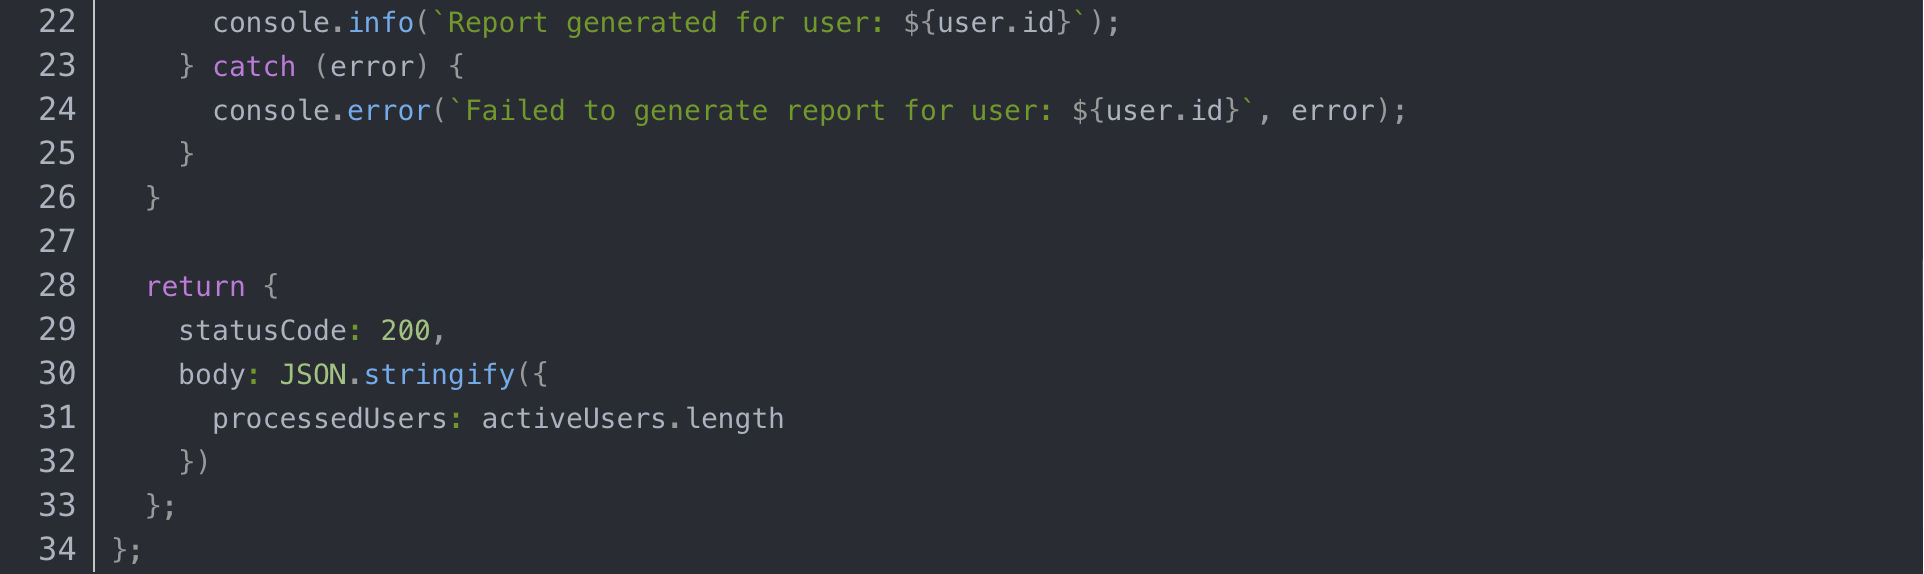Place cursor on the JSON identifier
1924x574 pixels.
pos(312,375)
